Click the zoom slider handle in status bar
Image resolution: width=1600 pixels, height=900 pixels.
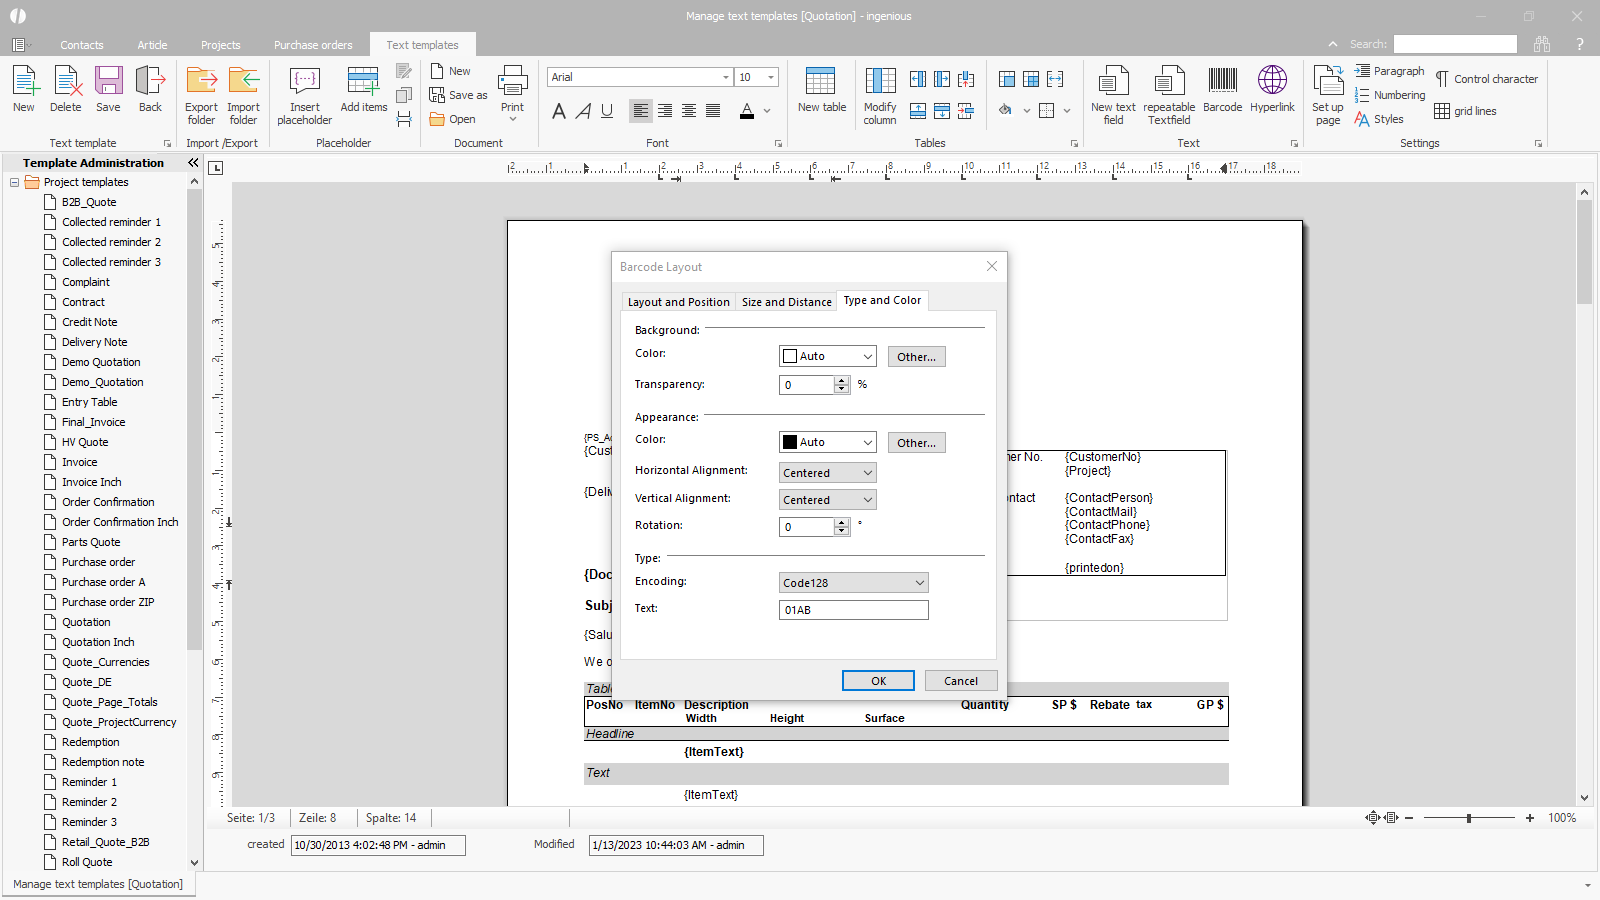tap(1469, 818)
